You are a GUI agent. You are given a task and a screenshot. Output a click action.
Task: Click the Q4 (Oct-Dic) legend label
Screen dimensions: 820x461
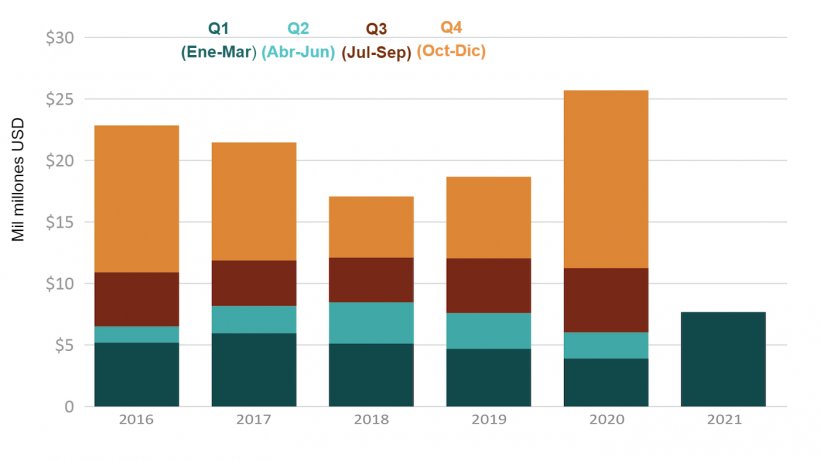(451, 39)
